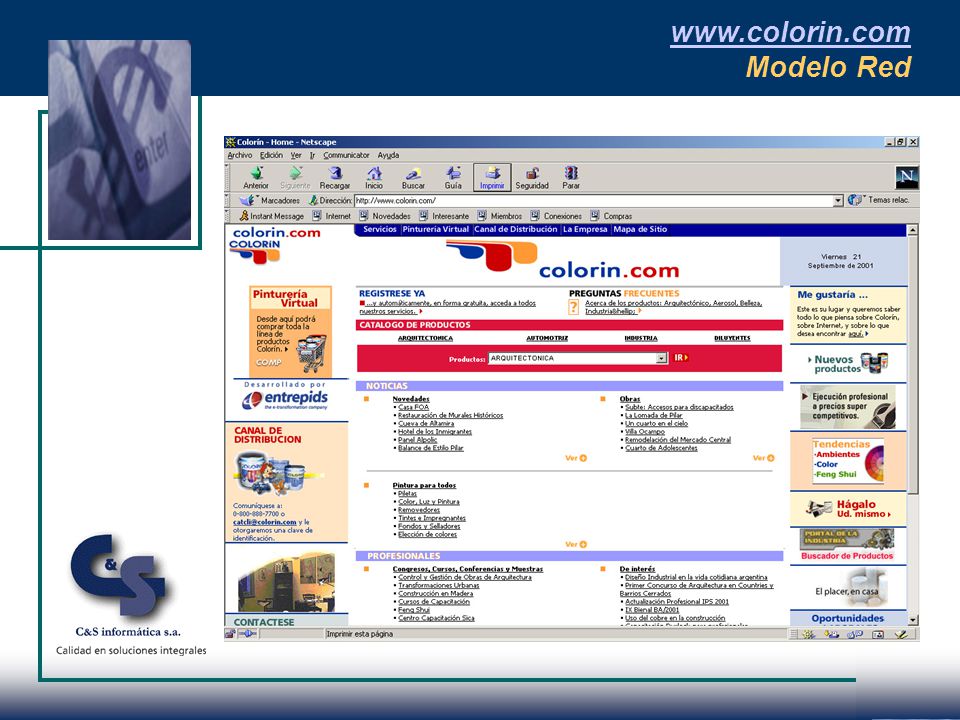The width and height of the screenshot is (960, 720).
Task: Open the AUTOMOTRIZ catalog link
Action: coord(547,338)
